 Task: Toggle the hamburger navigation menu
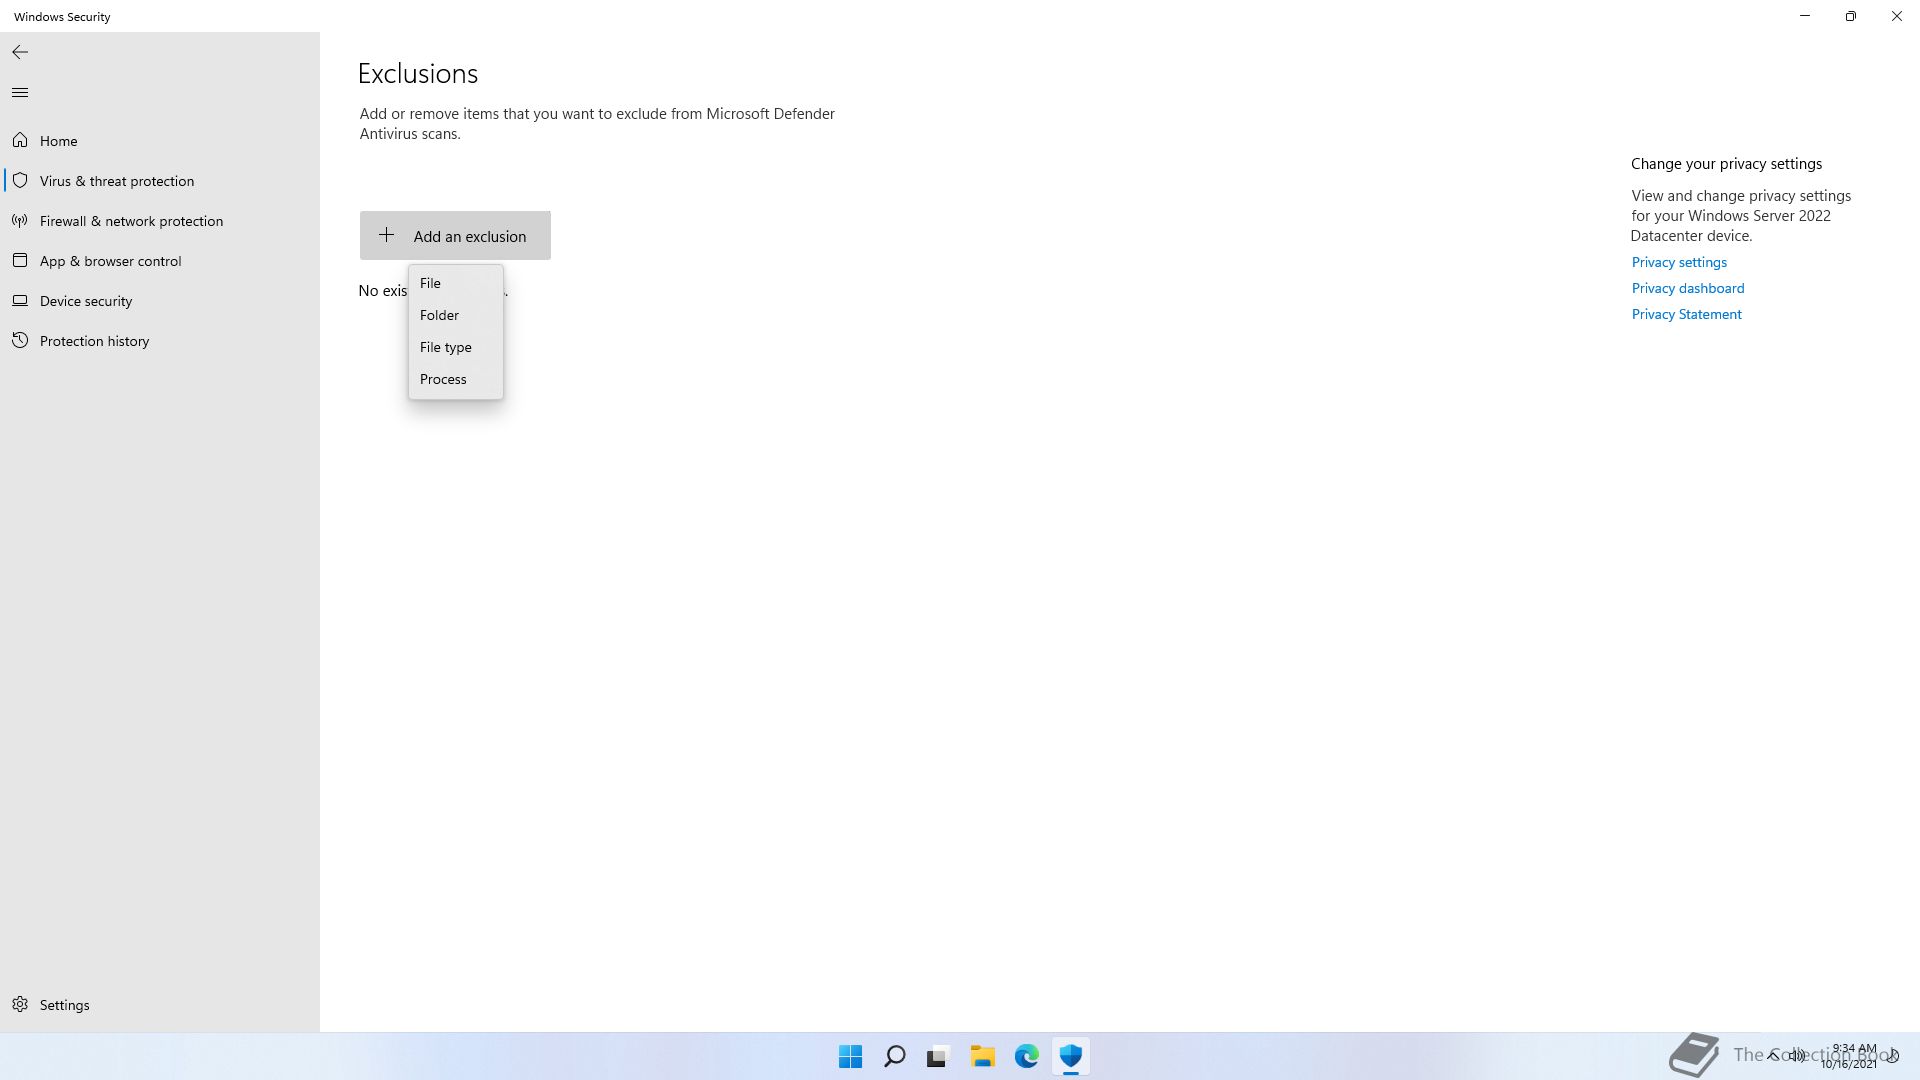(20, 93)
